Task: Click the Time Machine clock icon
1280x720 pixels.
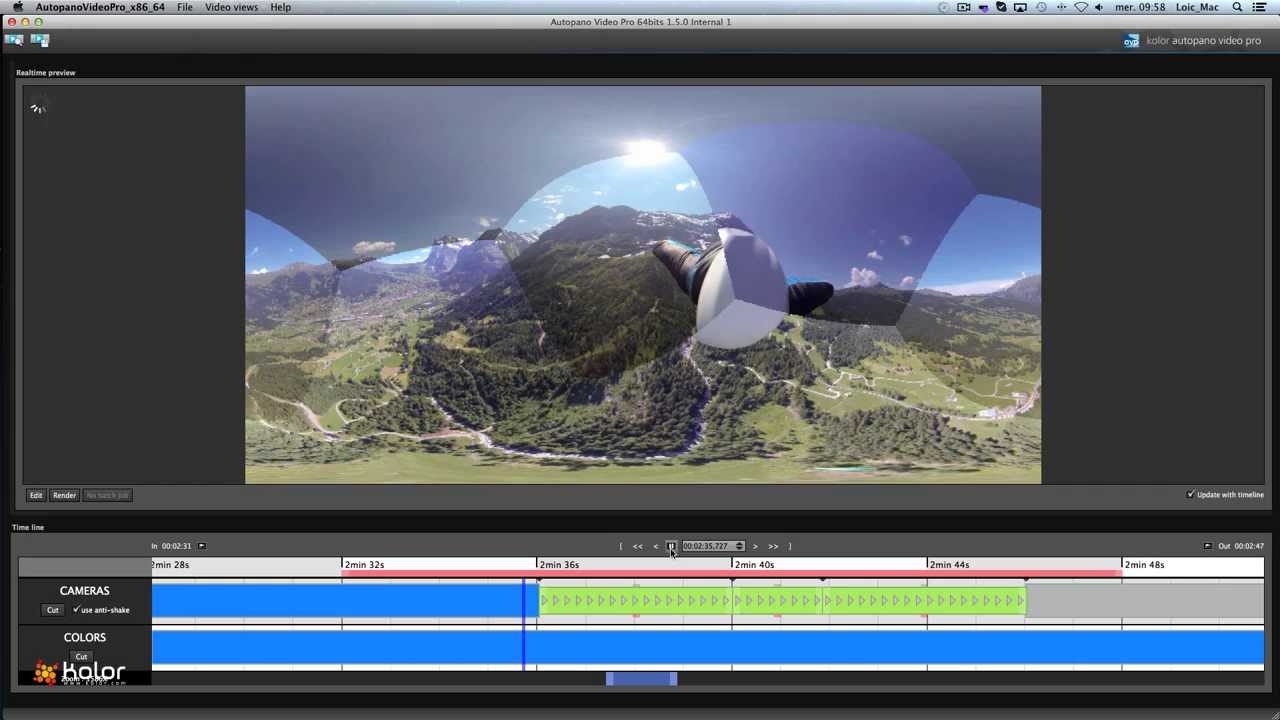Action: coord(1041,7)
